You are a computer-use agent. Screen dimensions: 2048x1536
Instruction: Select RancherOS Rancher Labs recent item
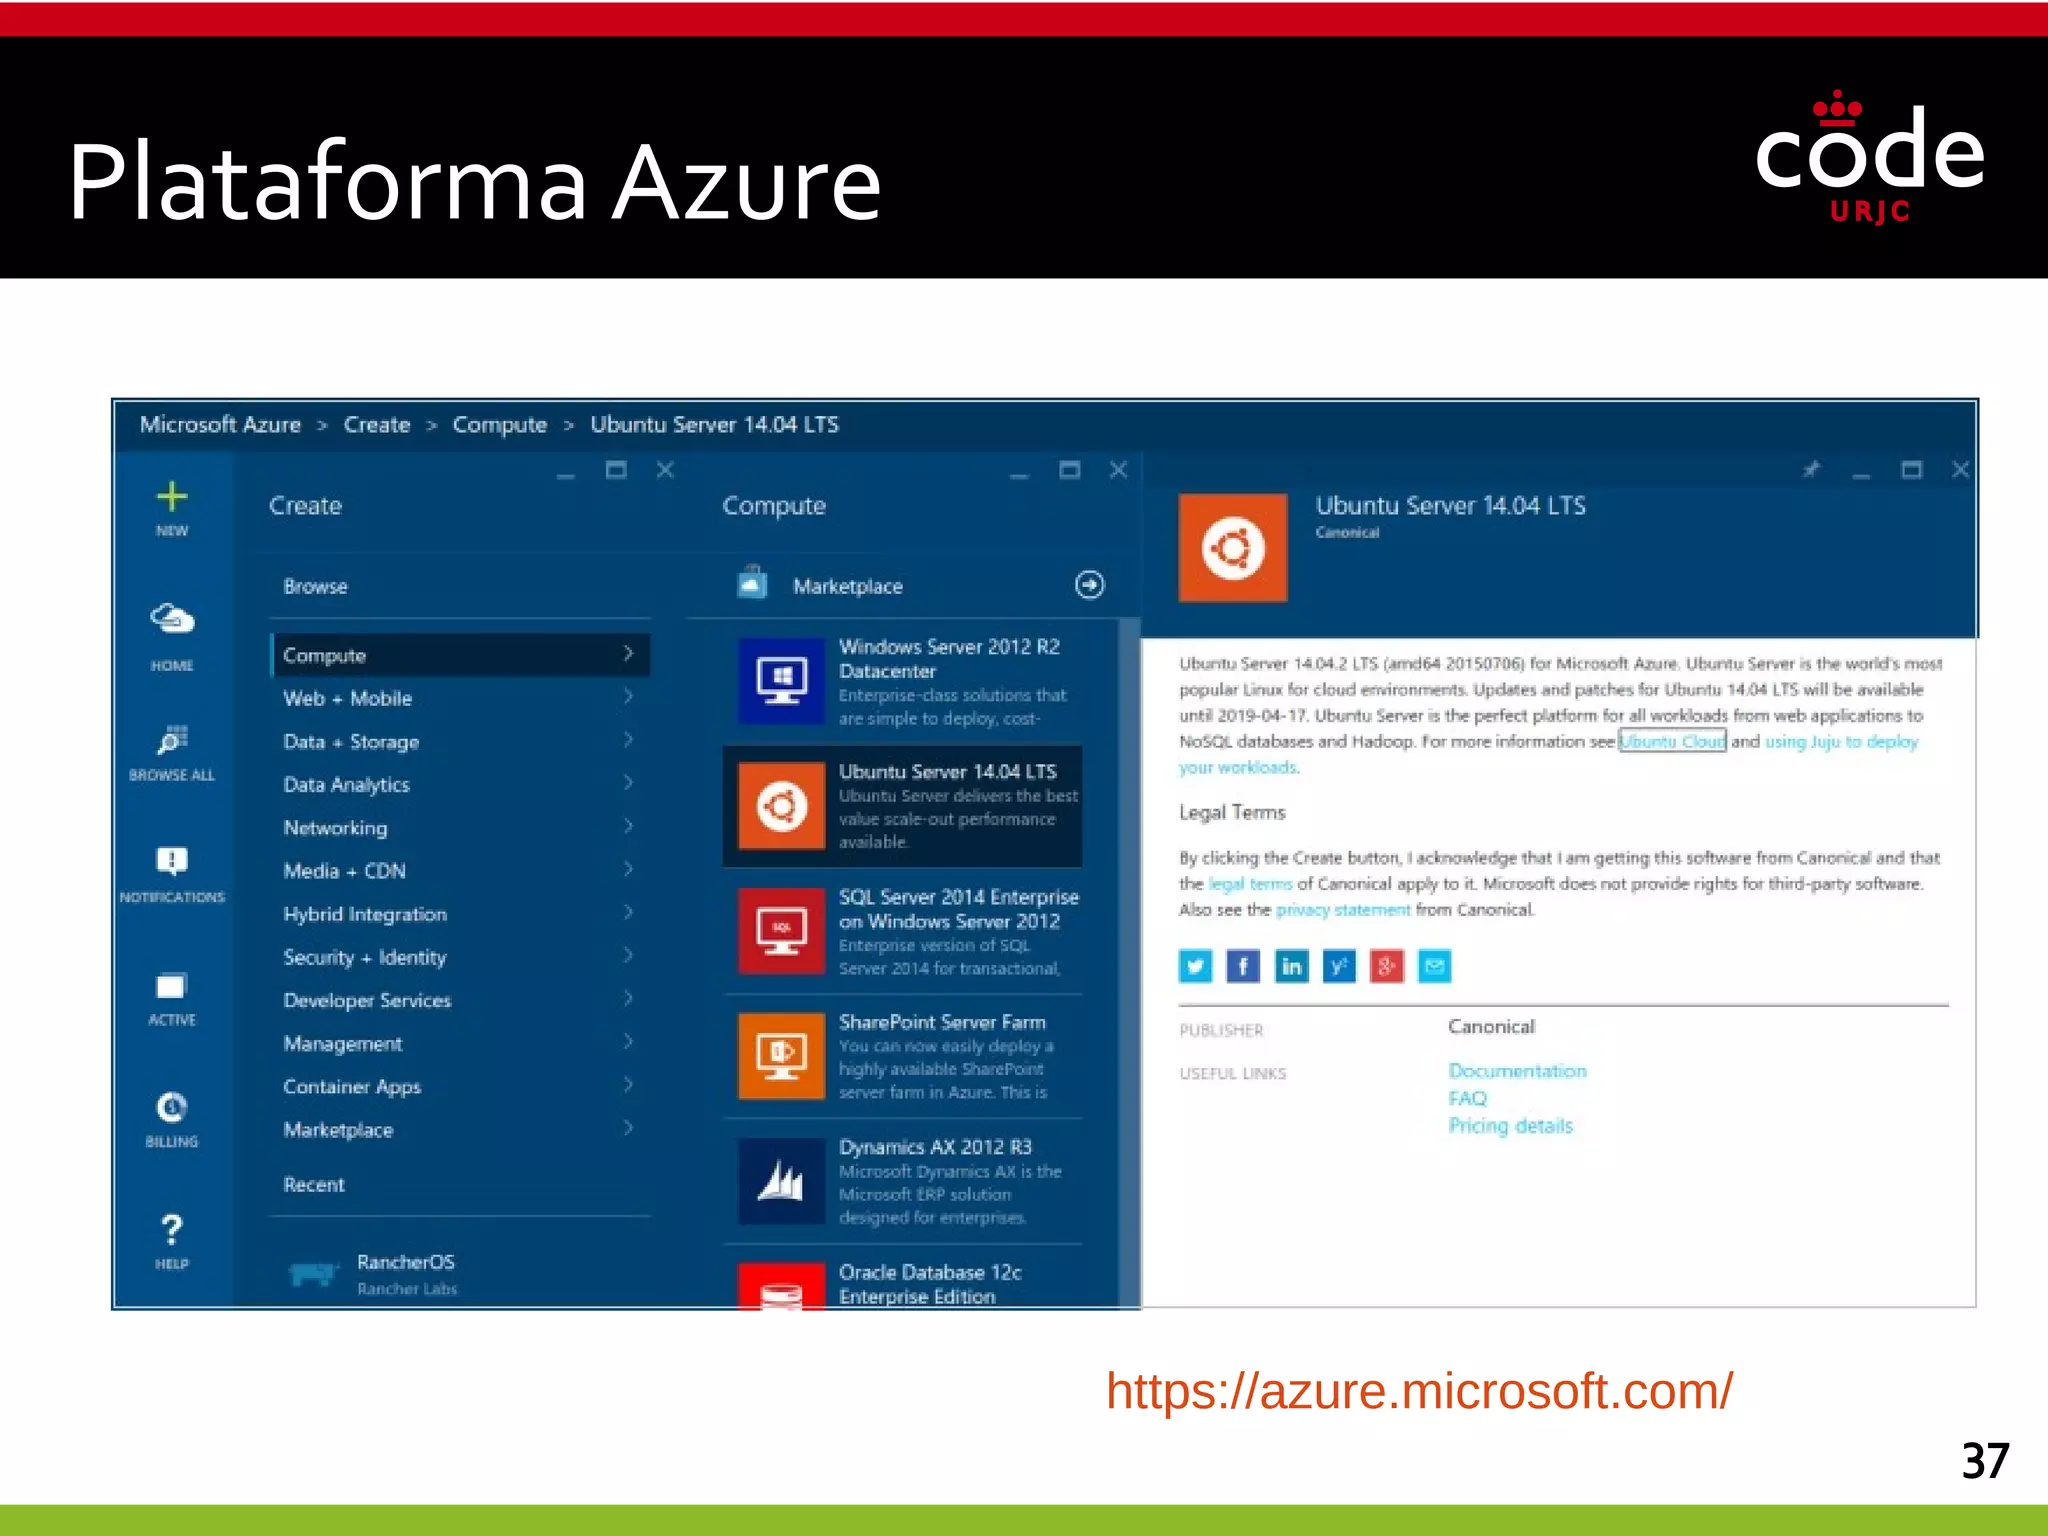pyautogui.click(x=460, y=1274)
